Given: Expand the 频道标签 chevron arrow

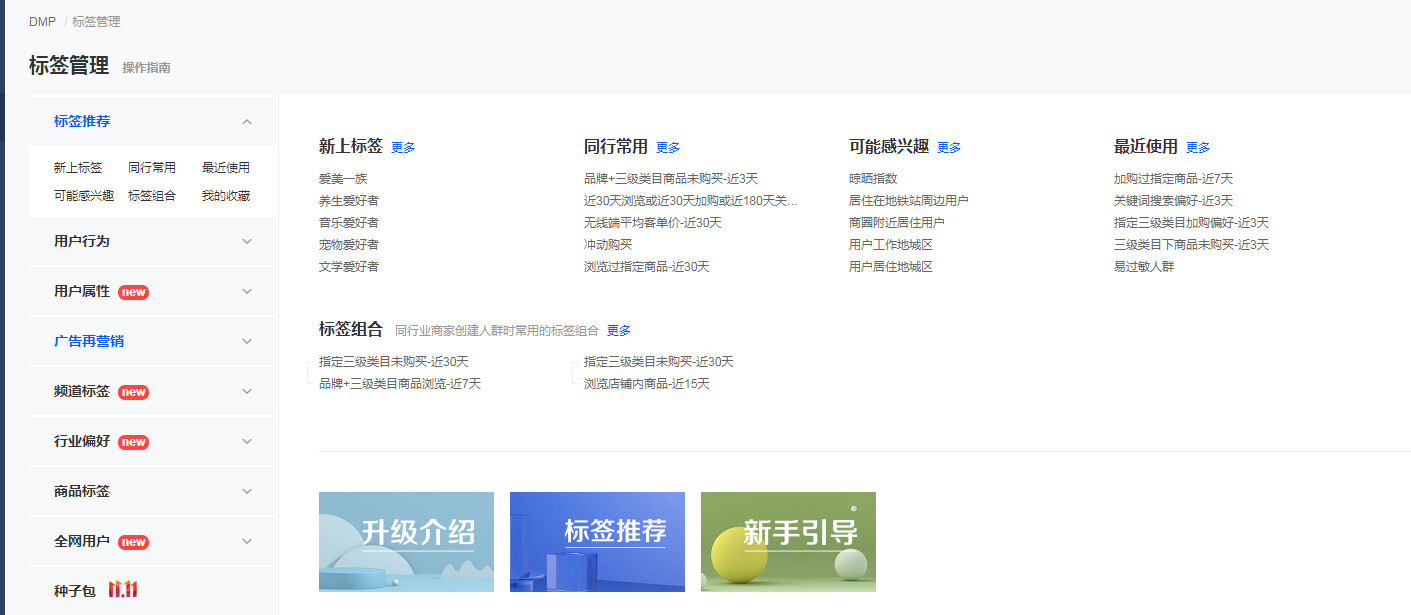Looking at the screenshot, I should [x=247, y=392].
